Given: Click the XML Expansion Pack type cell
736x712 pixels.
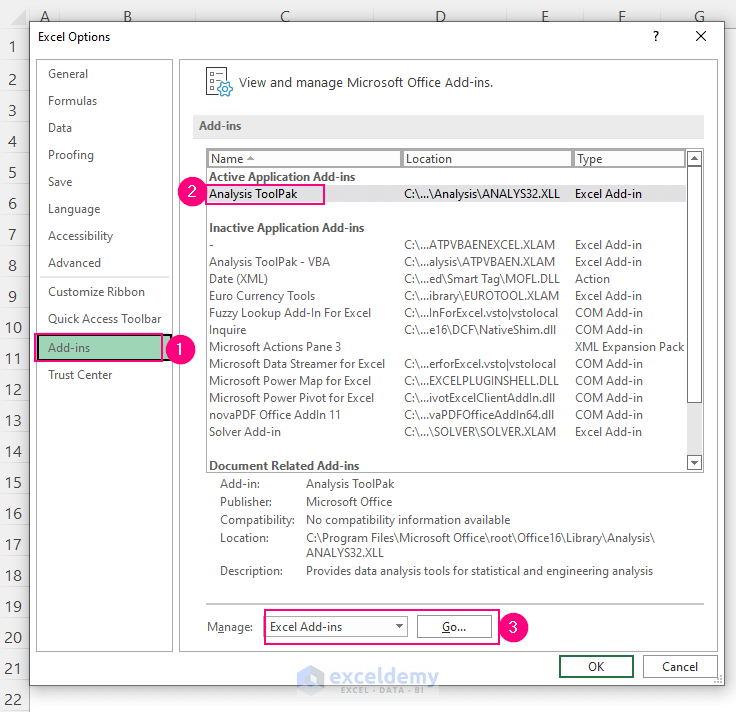Looking at the screenshot, I should tap(629, 347).
